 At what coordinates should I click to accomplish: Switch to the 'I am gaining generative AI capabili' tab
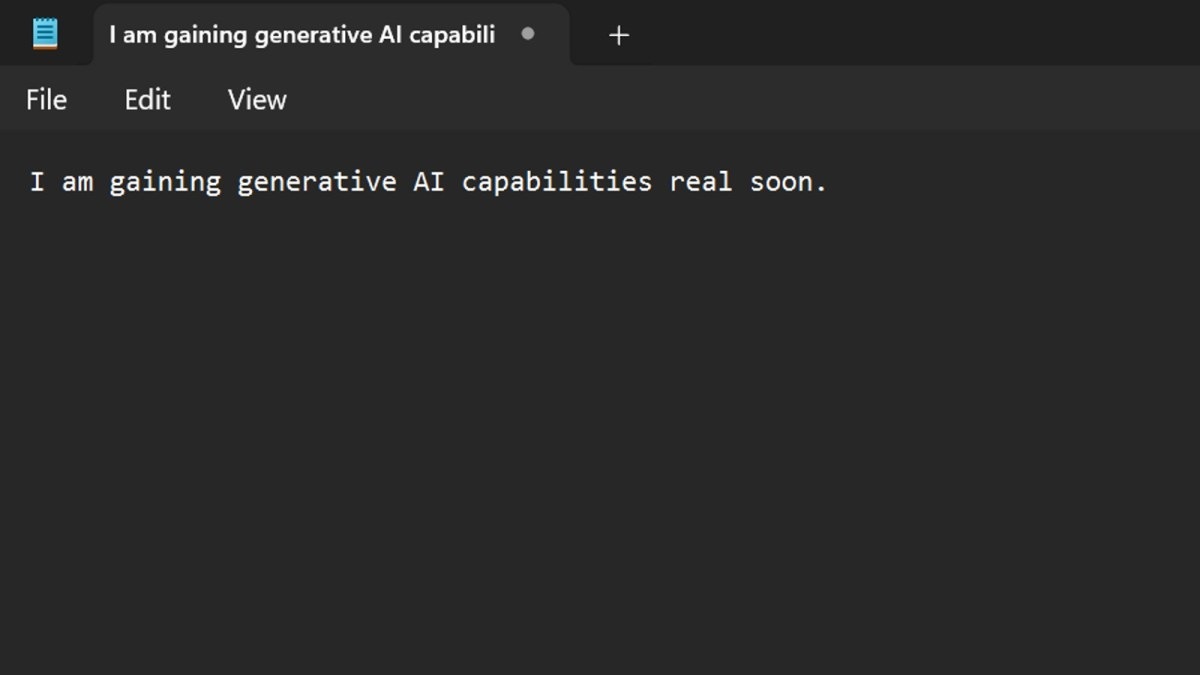click(300, 34)
